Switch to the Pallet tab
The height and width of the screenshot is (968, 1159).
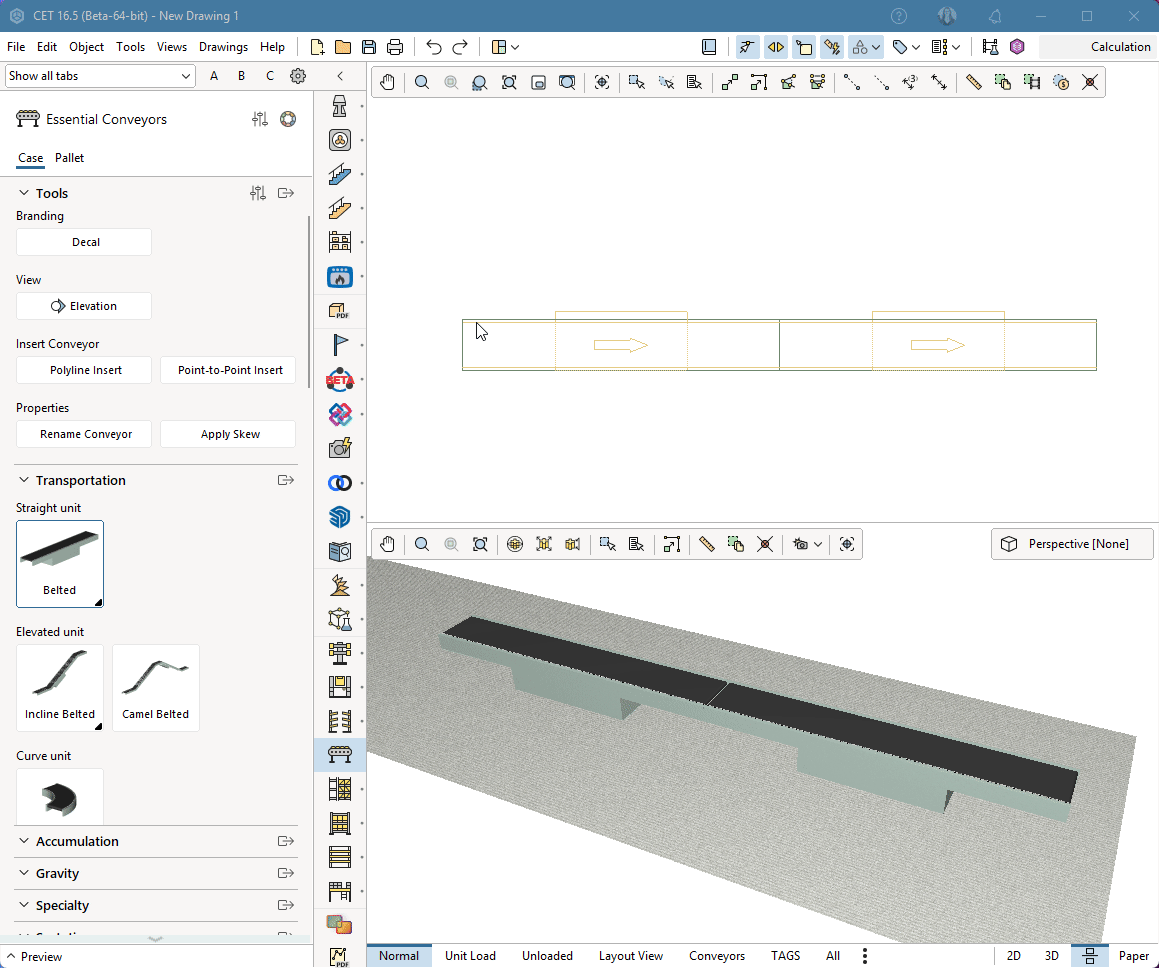69,158
